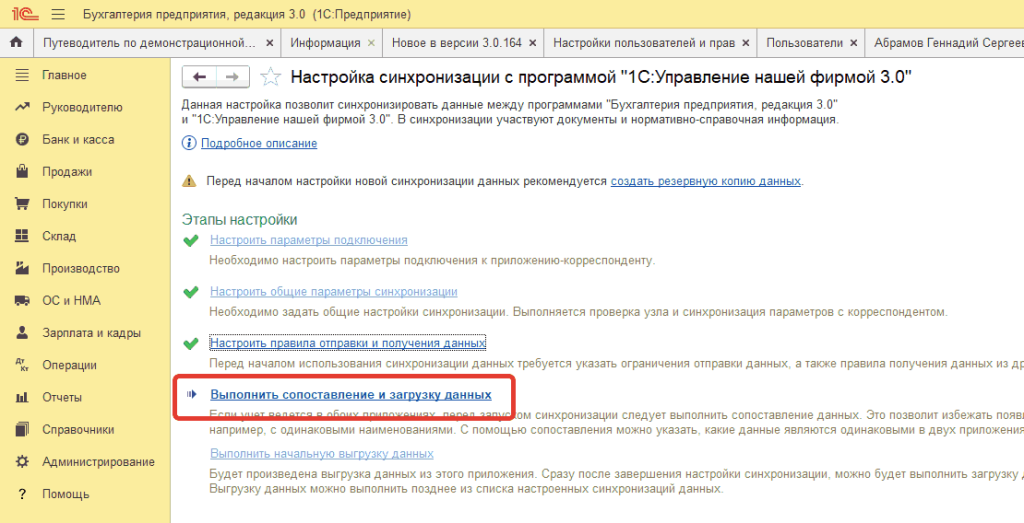Click the 1C logo in title bar
1024x523 pixels.
pos(24,14)
